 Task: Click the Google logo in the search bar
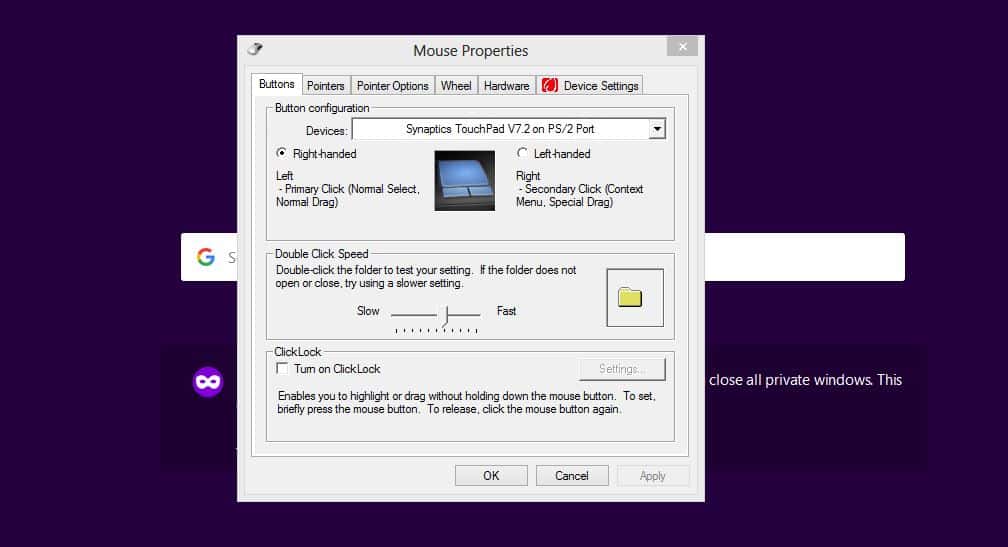(x=206, y=257)
